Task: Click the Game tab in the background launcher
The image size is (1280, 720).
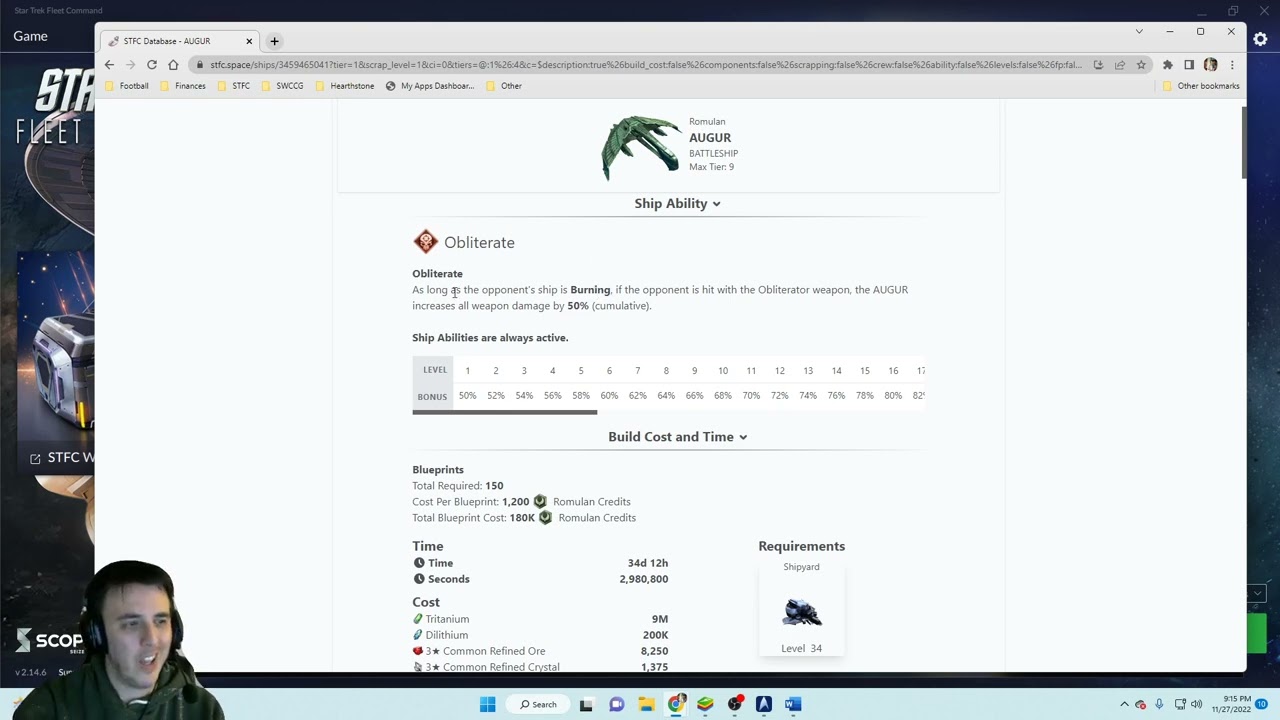Action: pos(30,36)
